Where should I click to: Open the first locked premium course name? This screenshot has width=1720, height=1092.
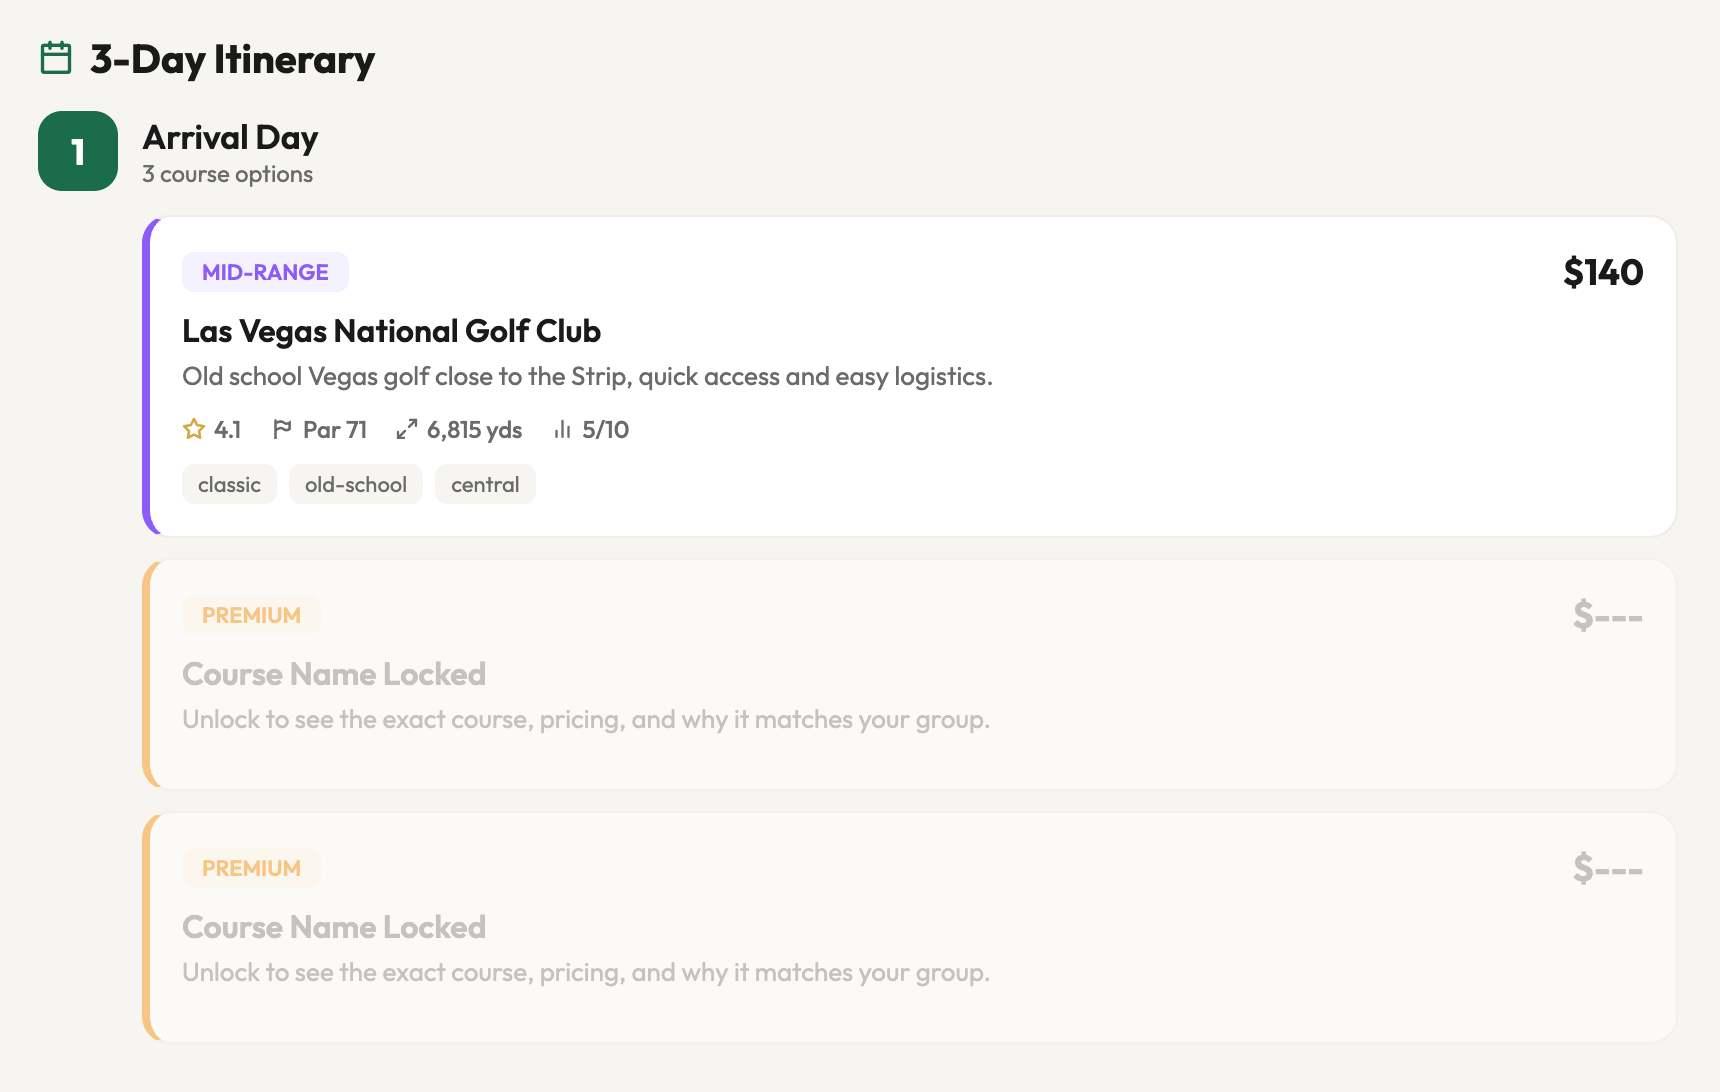pos(334,674)
